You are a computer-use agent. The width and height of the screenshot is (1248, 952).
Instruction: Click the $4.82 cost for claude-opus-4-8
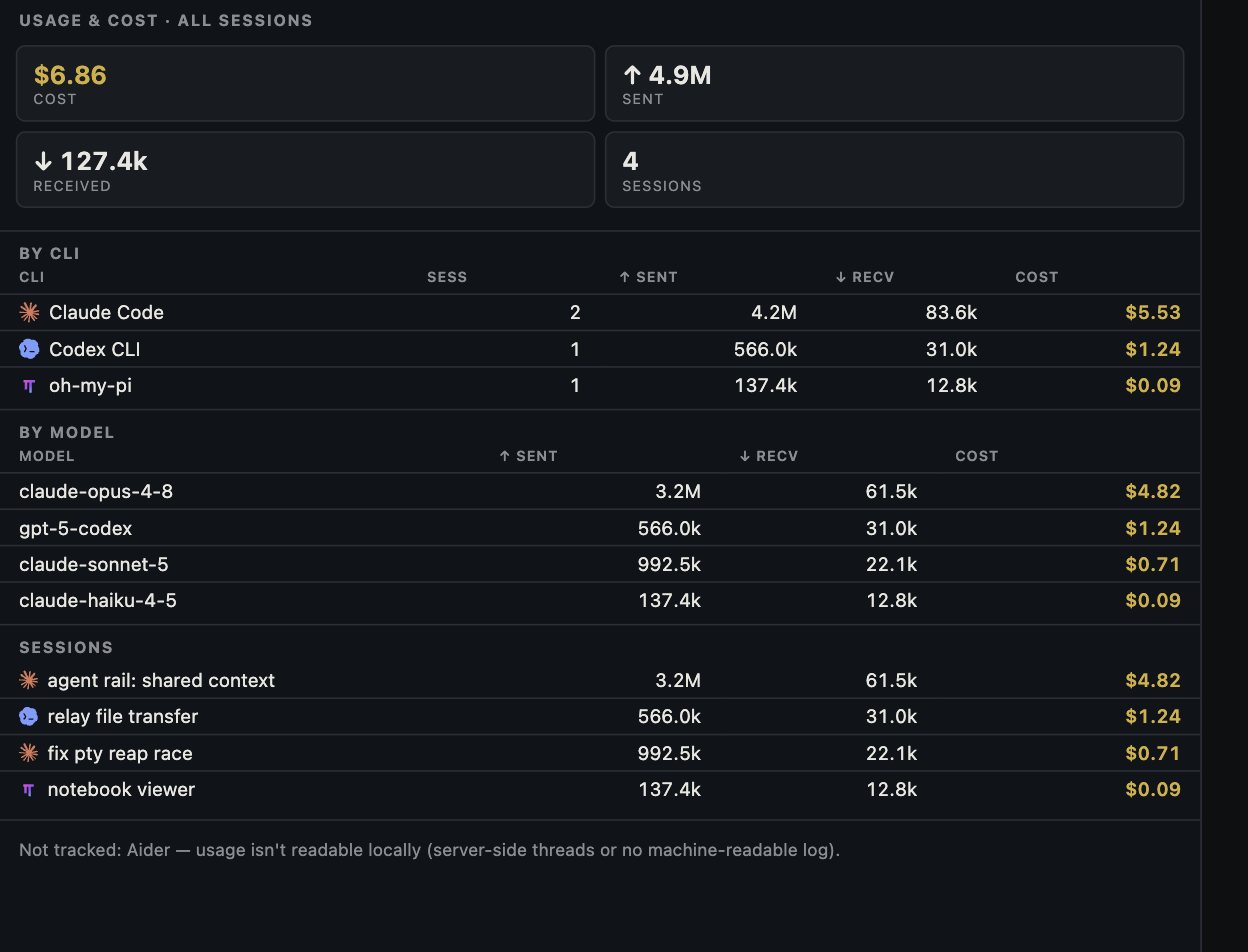(1153, 491)
